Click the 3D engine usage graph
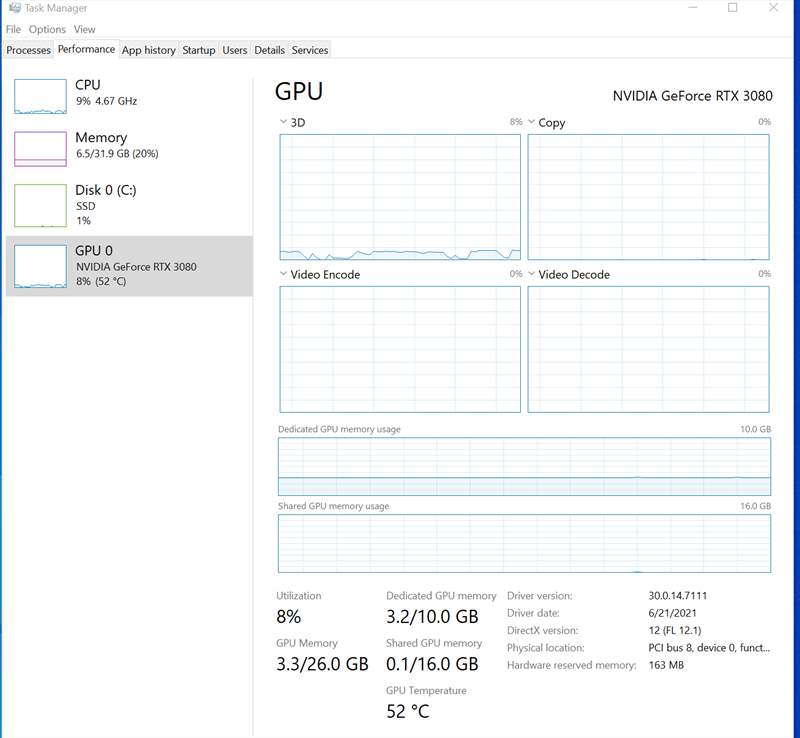The width and height of the screenshot is (800, 738). [400, 197]
